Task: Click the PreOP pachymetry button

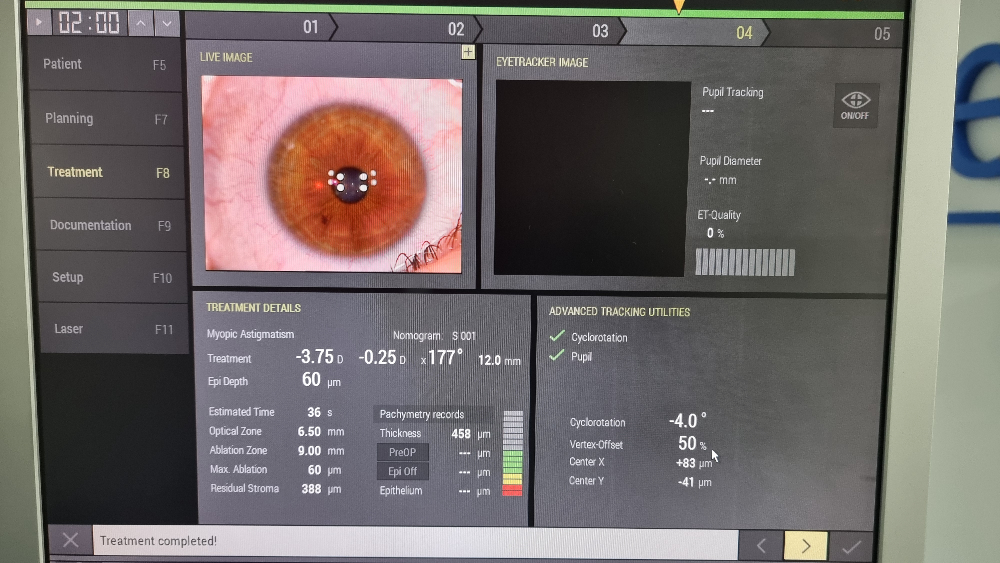Action: point(402,452)
